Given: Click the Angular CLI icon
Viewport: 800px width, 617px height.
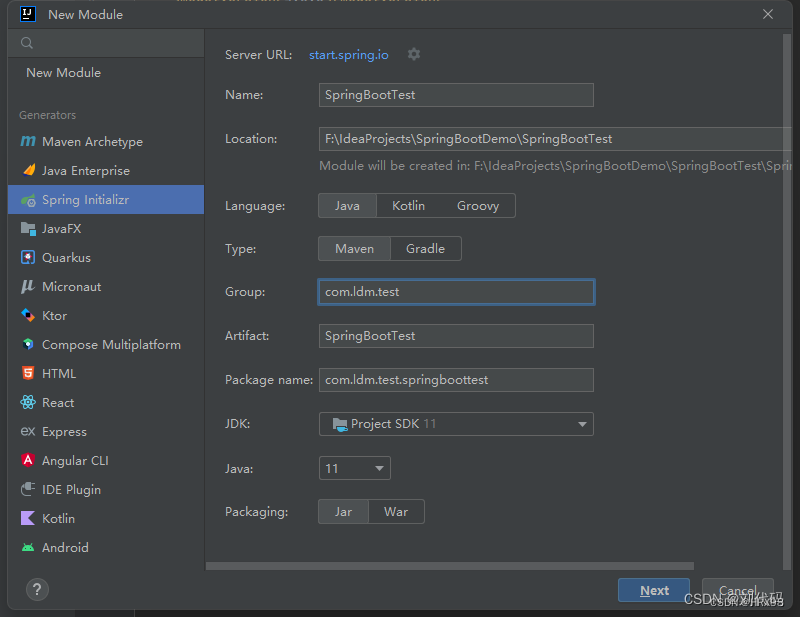Looking at the screenshot, I should point(28,460).
